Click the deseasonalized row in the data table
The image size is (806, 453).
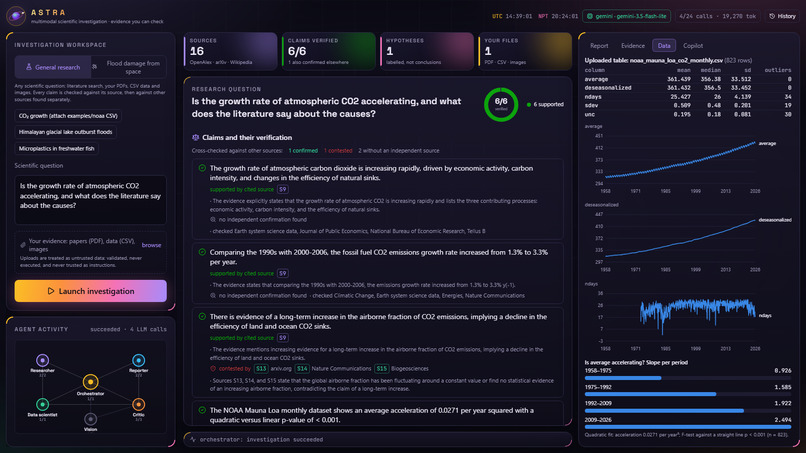click(688, 88)
